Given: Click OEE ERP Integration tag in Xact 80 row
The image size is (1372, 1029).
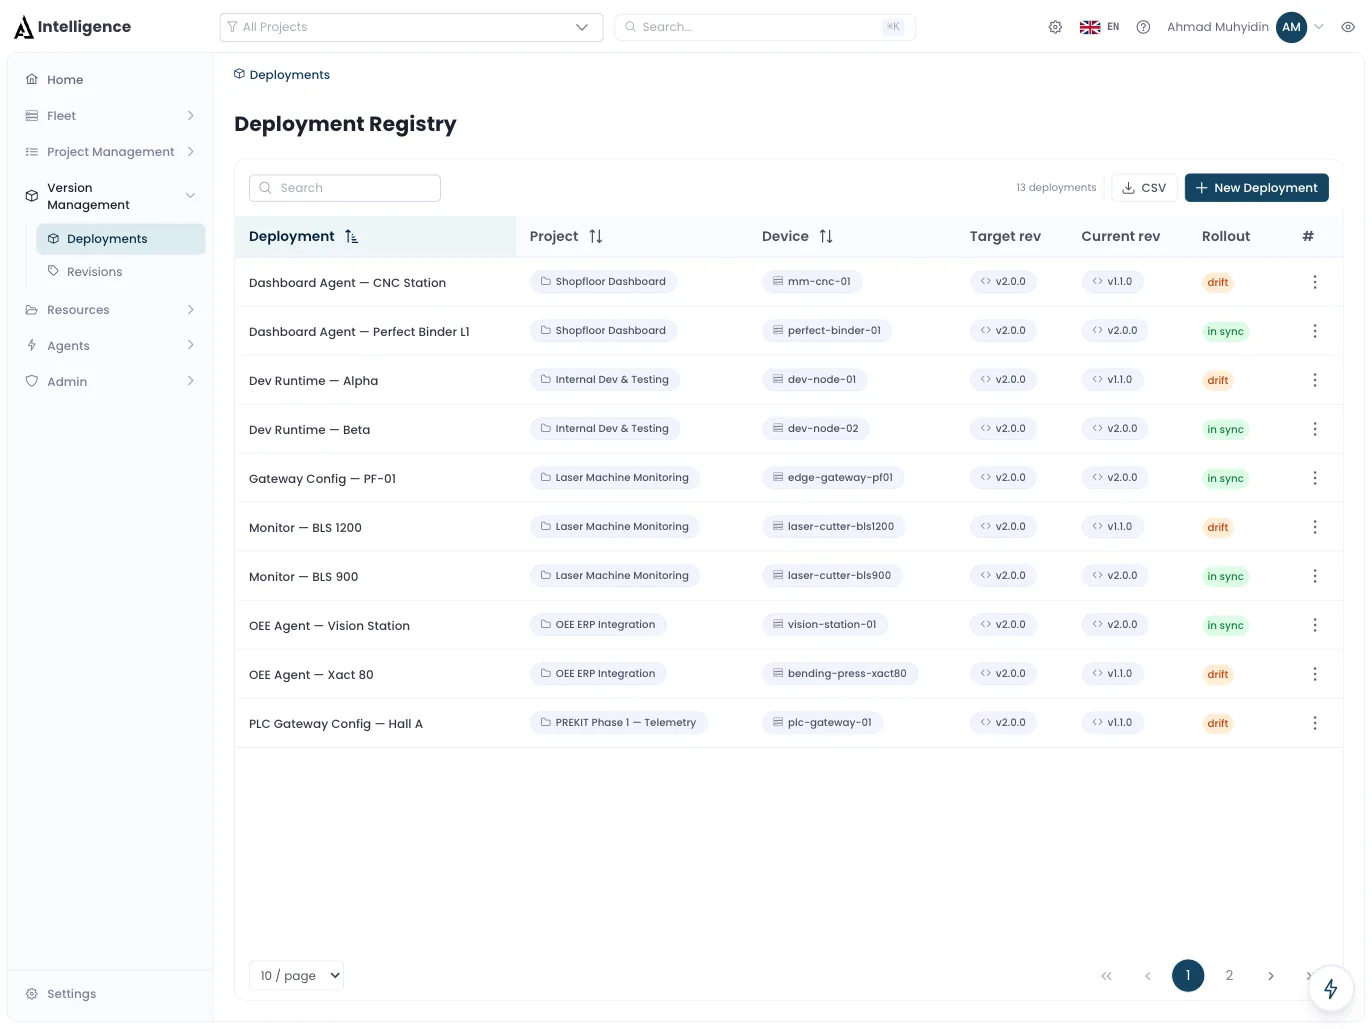Looking at the screenshot, I should click(598, 674).
